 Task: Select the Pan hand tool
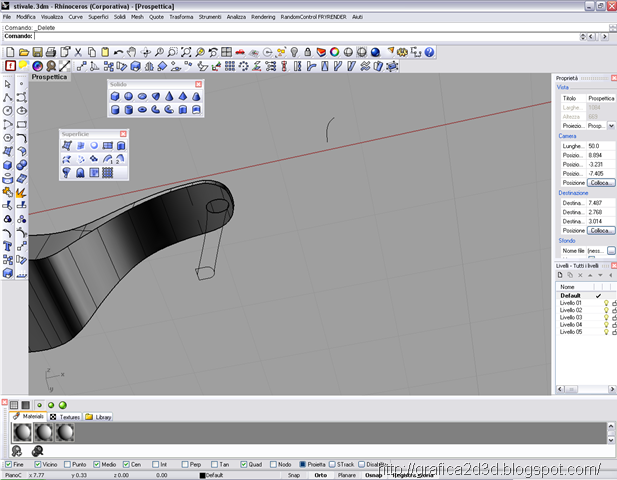point(132,52)
